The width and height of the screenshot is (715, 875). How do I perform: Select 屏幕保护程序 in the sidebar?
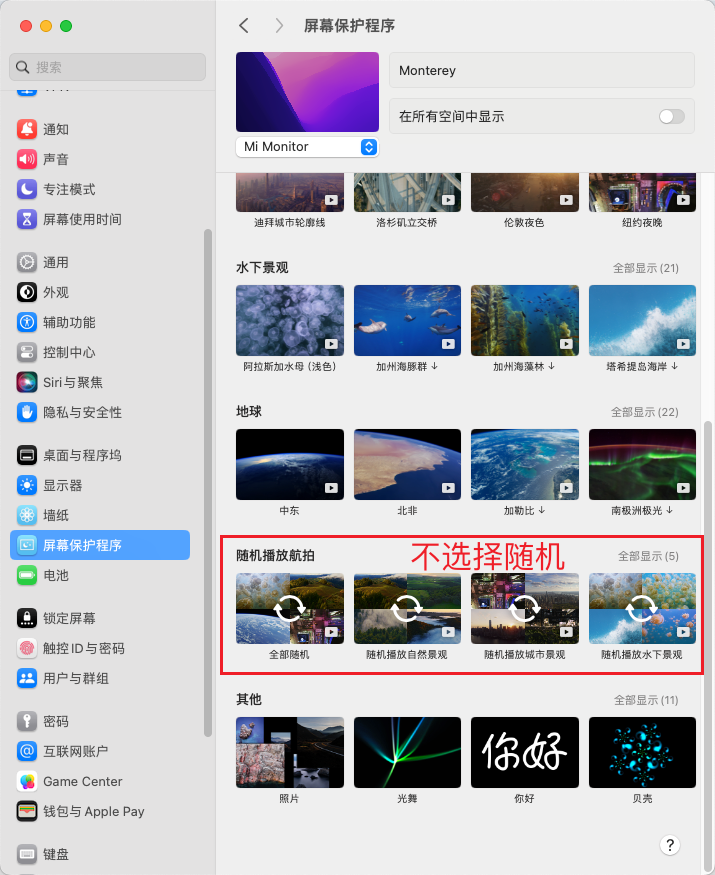(x=100, y=545)
